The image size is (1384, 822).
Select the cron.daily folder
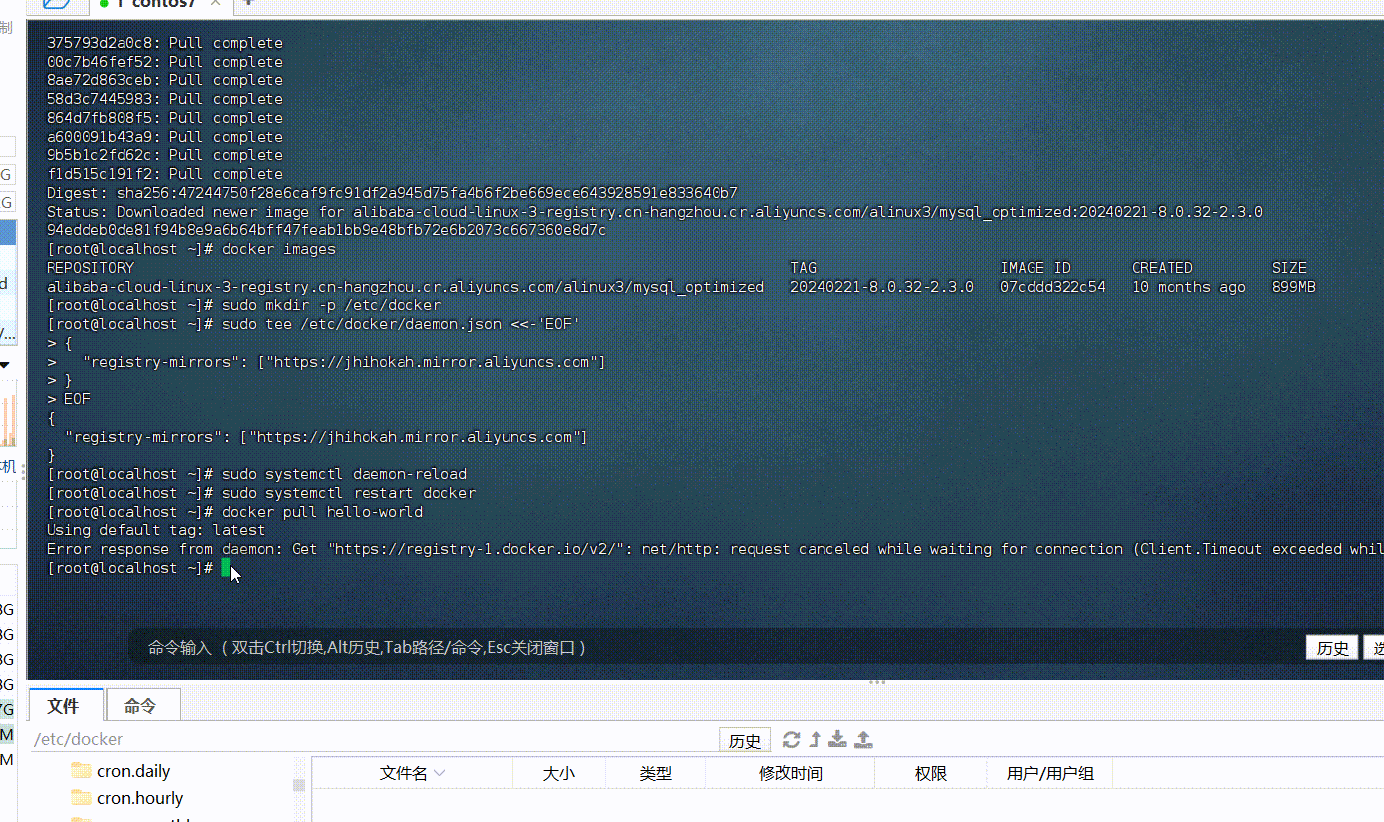point(121,771)
